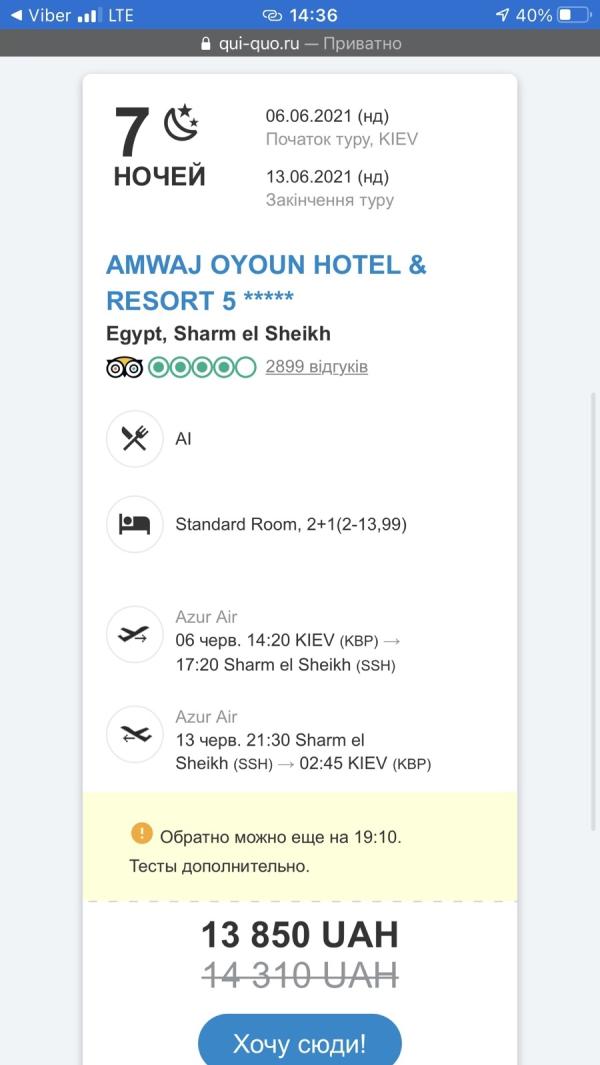Tap the TripAdvisor owl logo
Viewport: 600px width, 1065px height.
pos(124,367)
